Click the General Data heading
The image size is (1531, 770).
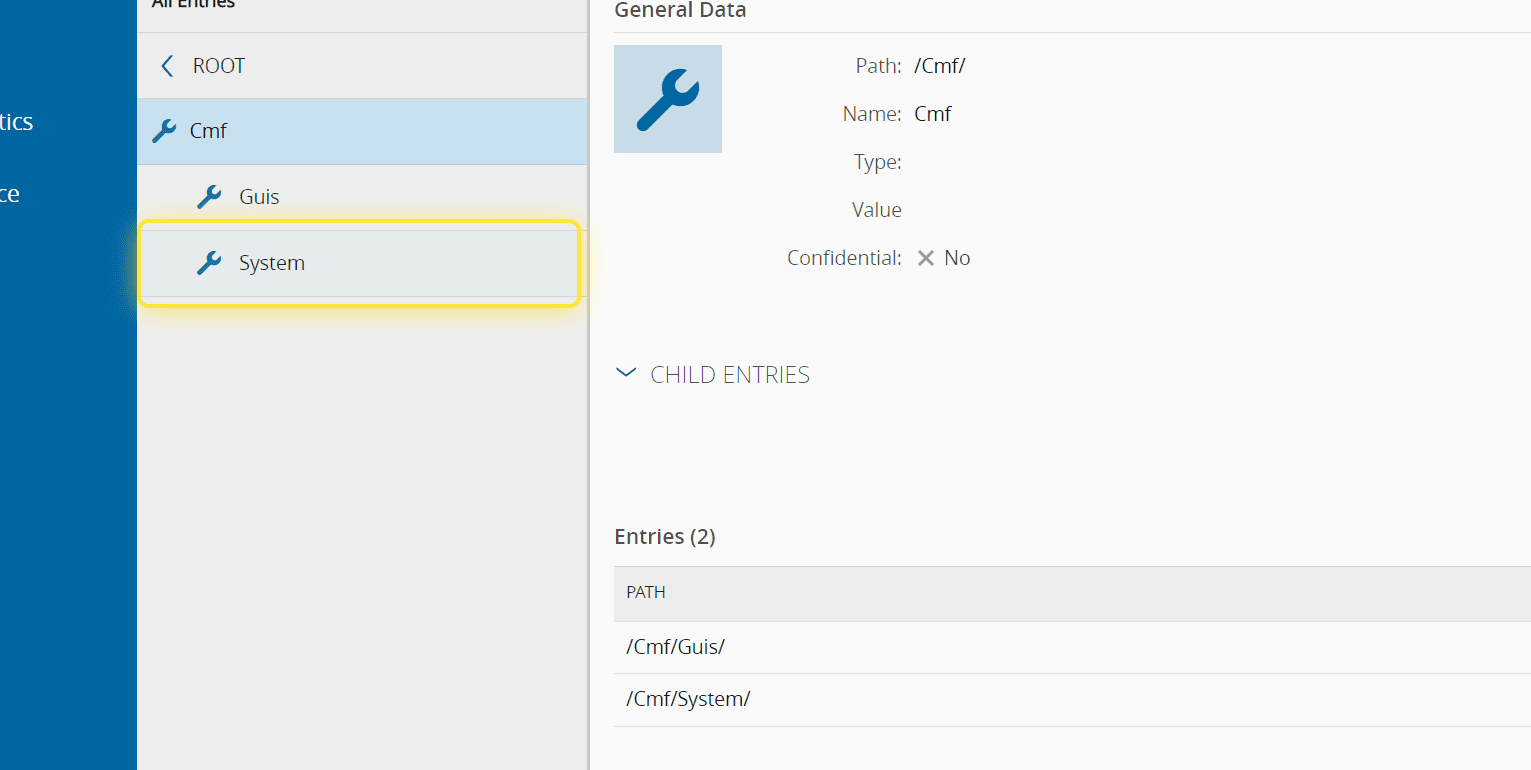click(x=680, y=11)
